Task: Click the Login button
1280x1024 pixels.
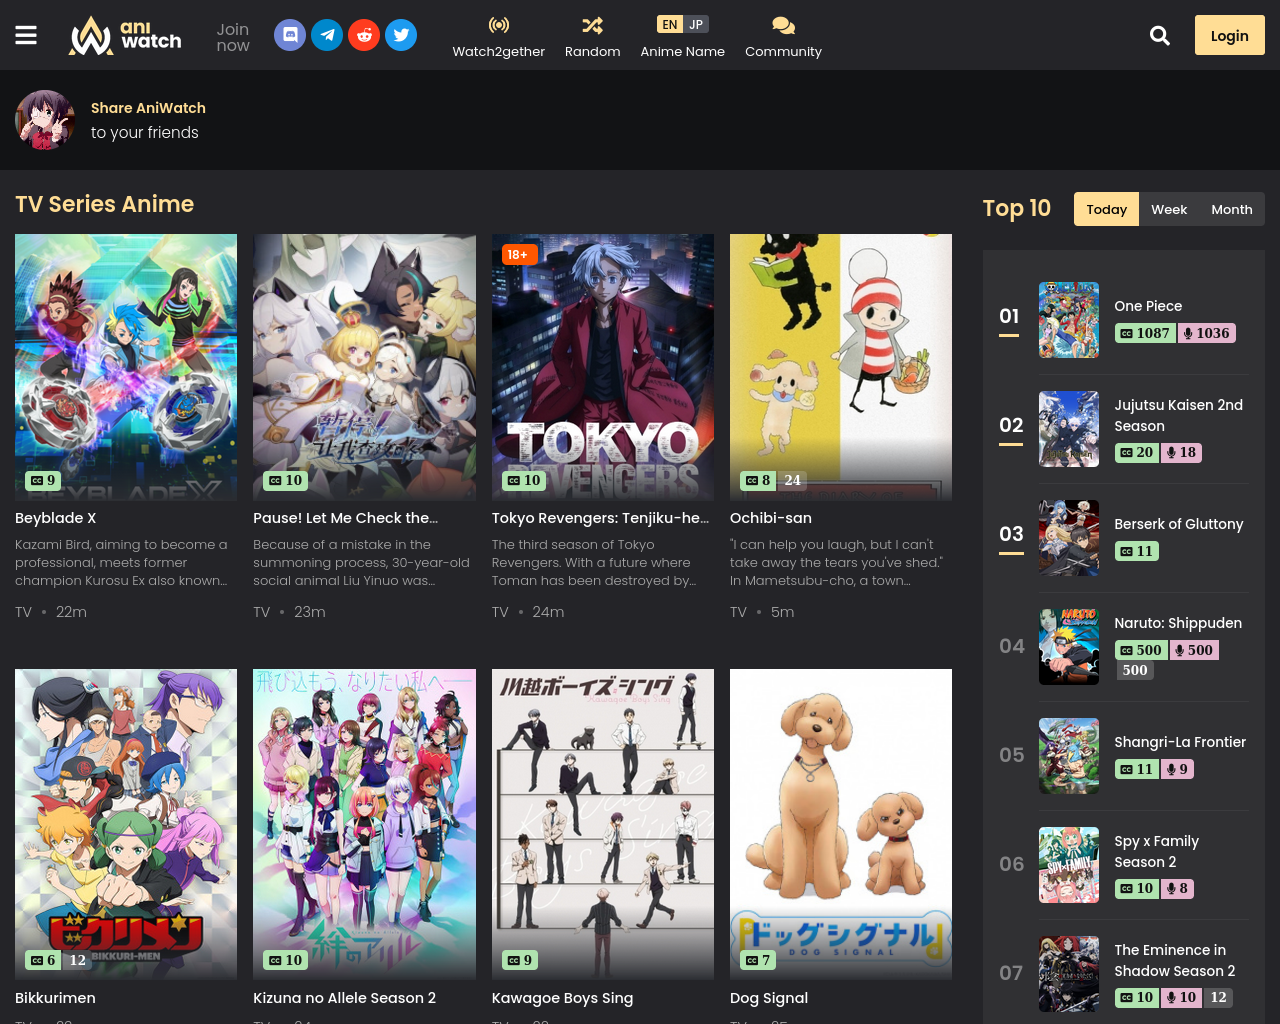Action: click(1230, 35)
